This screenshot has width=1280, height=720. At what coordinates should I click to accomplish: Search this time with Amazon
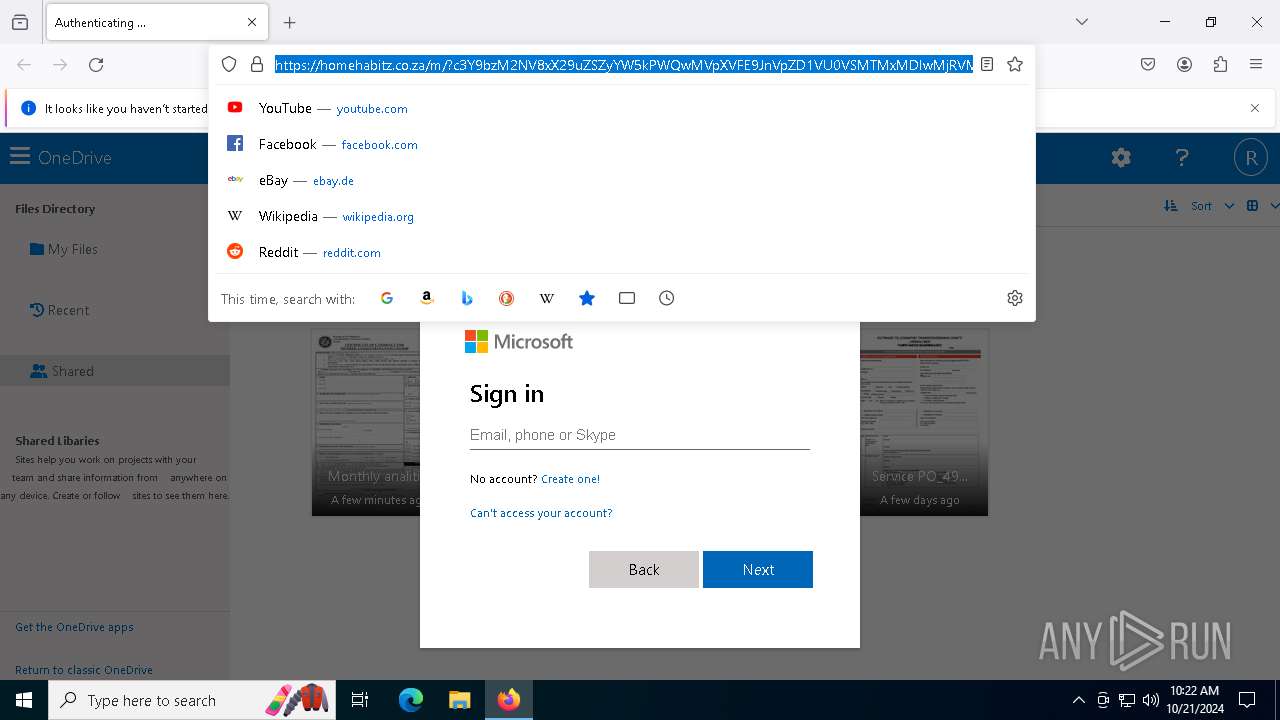click(x=427, y=298)
